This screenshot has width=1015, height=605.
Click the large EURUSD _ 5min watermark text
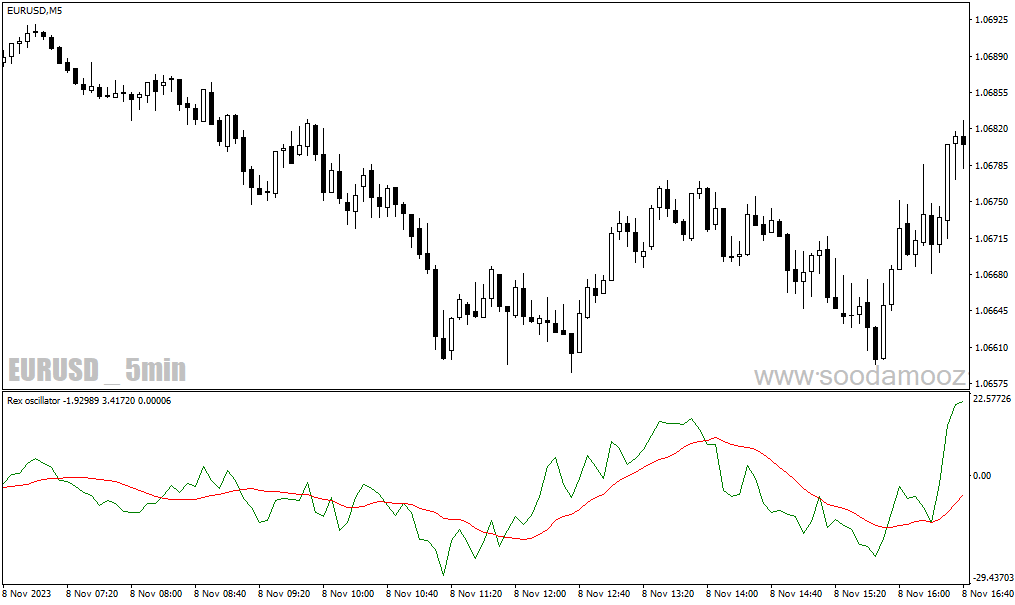(x=97, y=371)
